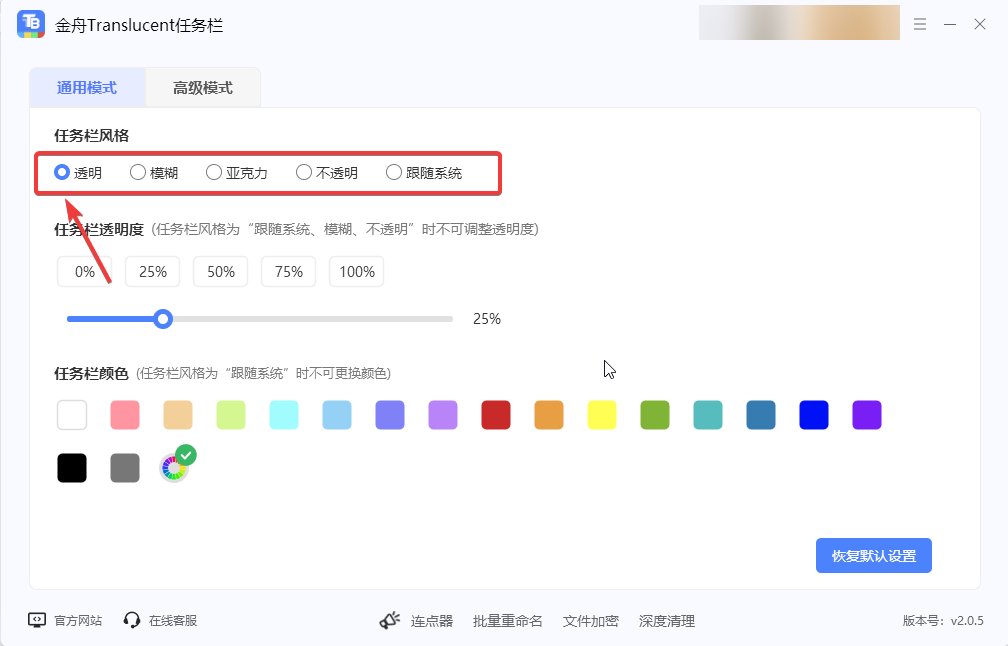This screenshot has height=646, width=1008.
Task: Open the 深度清理 tool link
Action: point(667,620)
